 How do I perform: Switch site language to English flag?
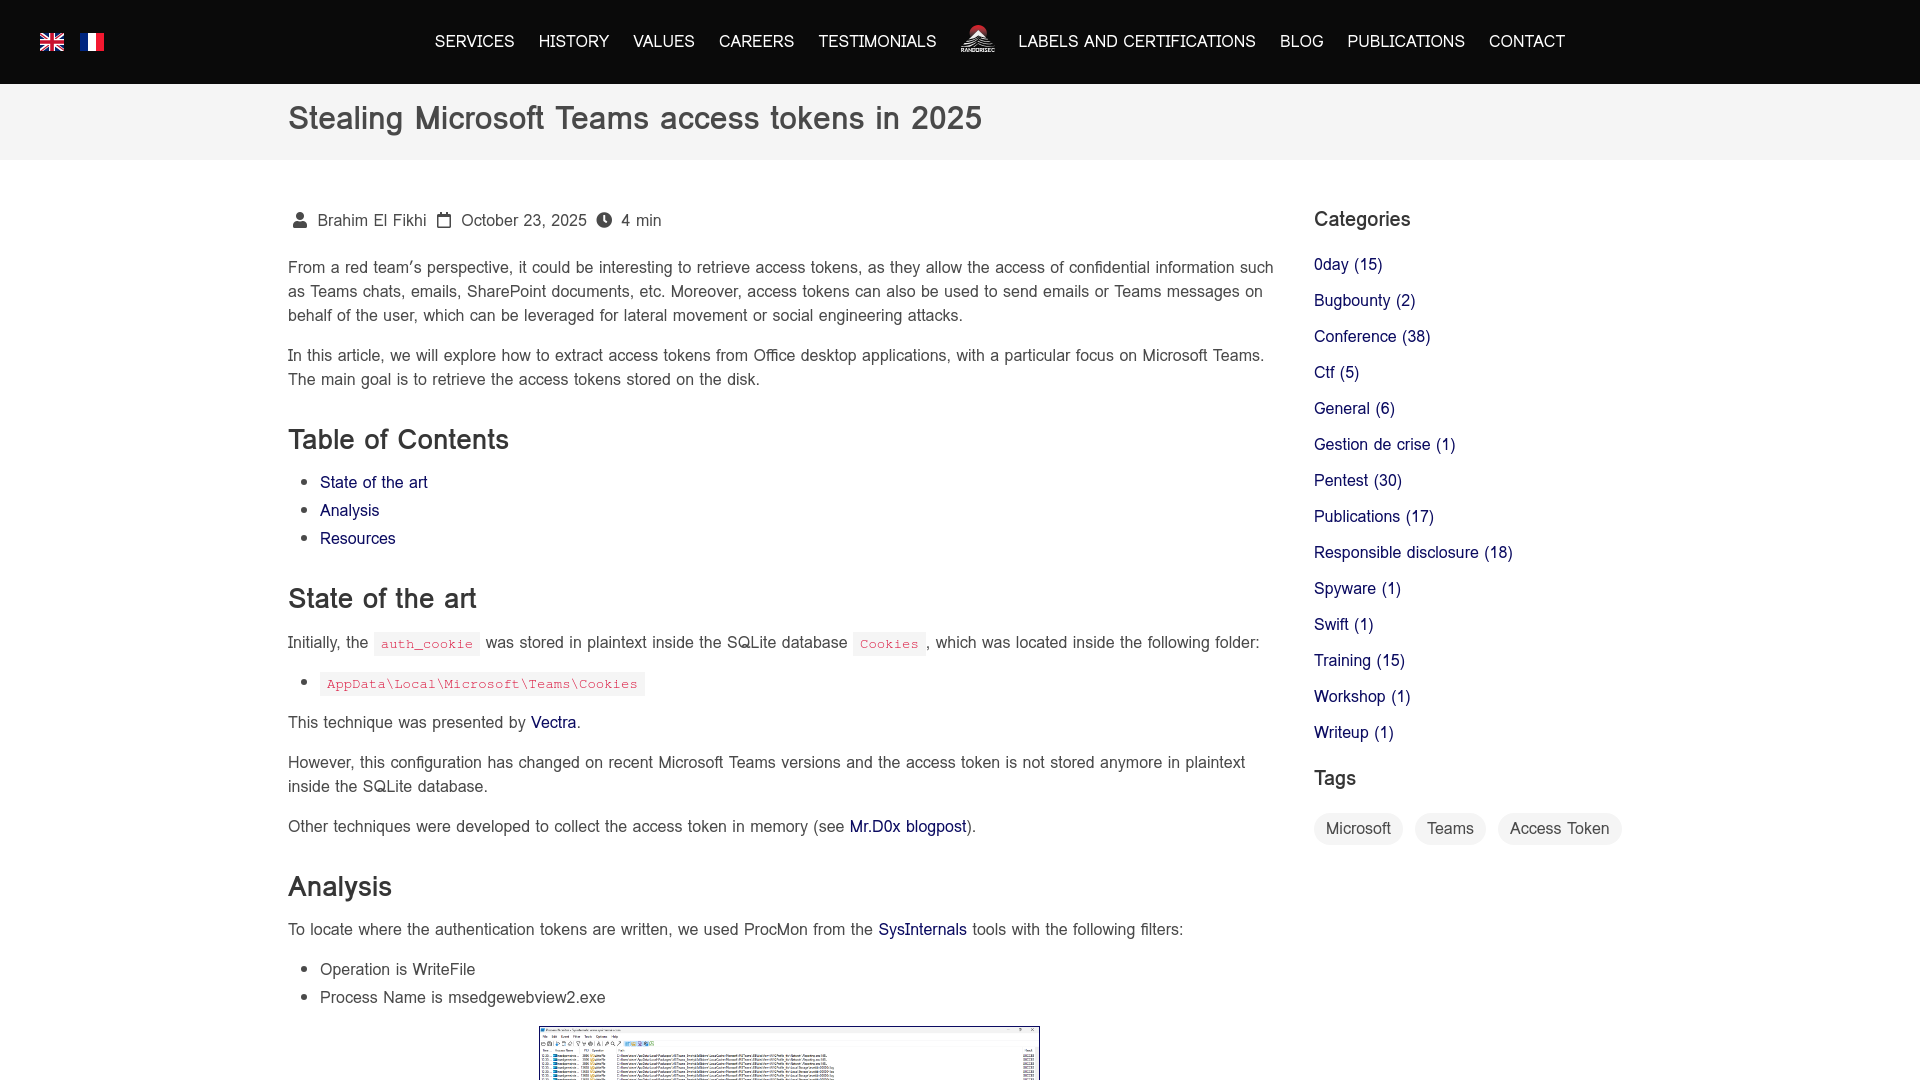(x=51, y=41)
